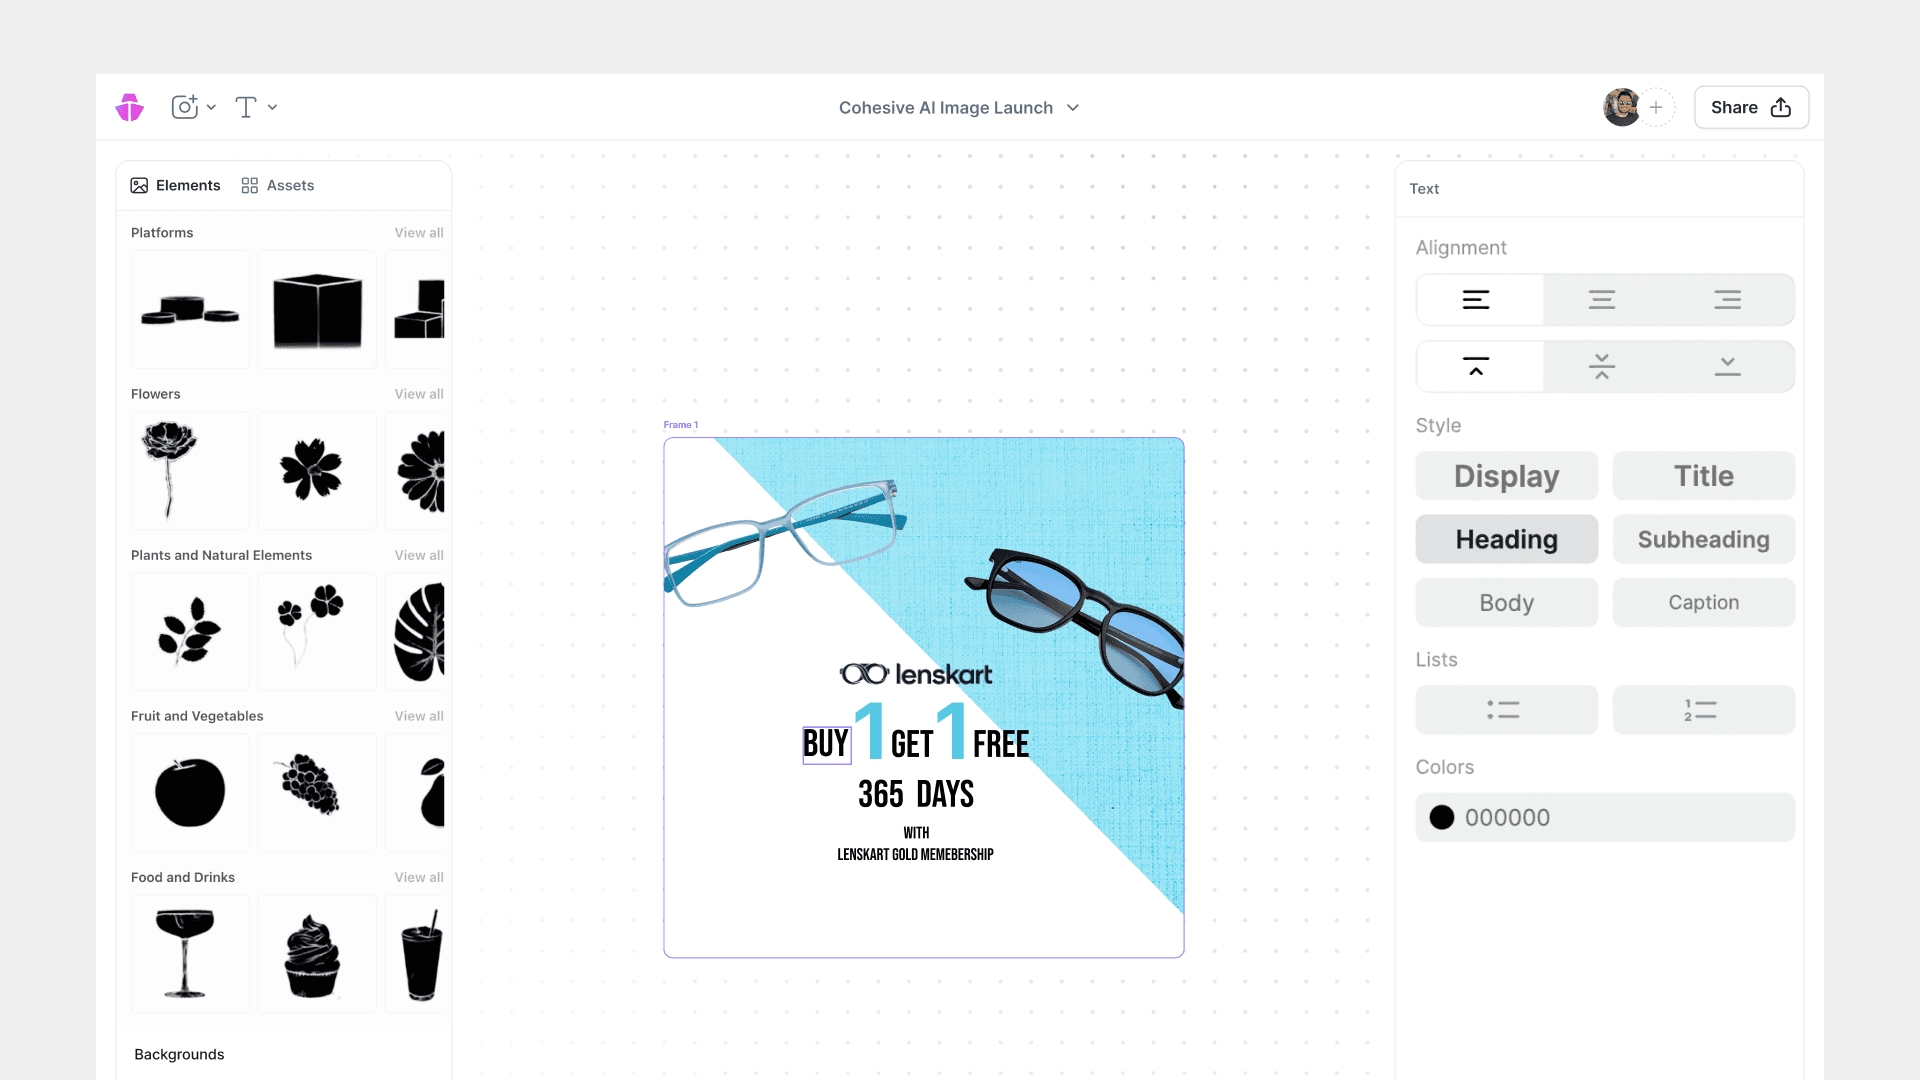
Task: Set vertical alignment to middle
Action: pyautogui.click(x=1602, y=367)
